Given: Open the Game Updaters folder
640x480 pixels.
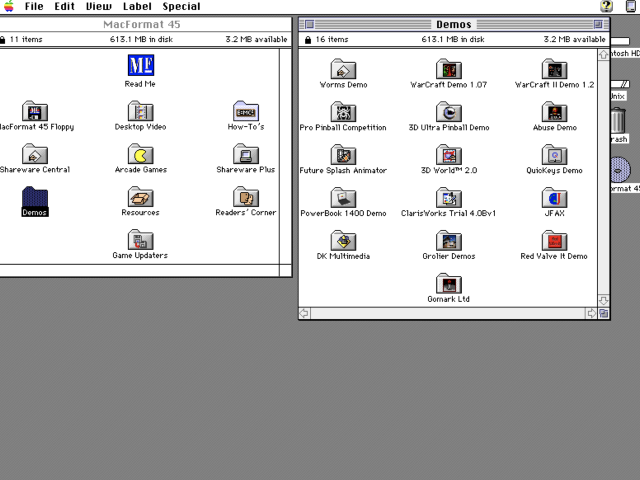Looking at the screenshot, I should coord(140,240).
